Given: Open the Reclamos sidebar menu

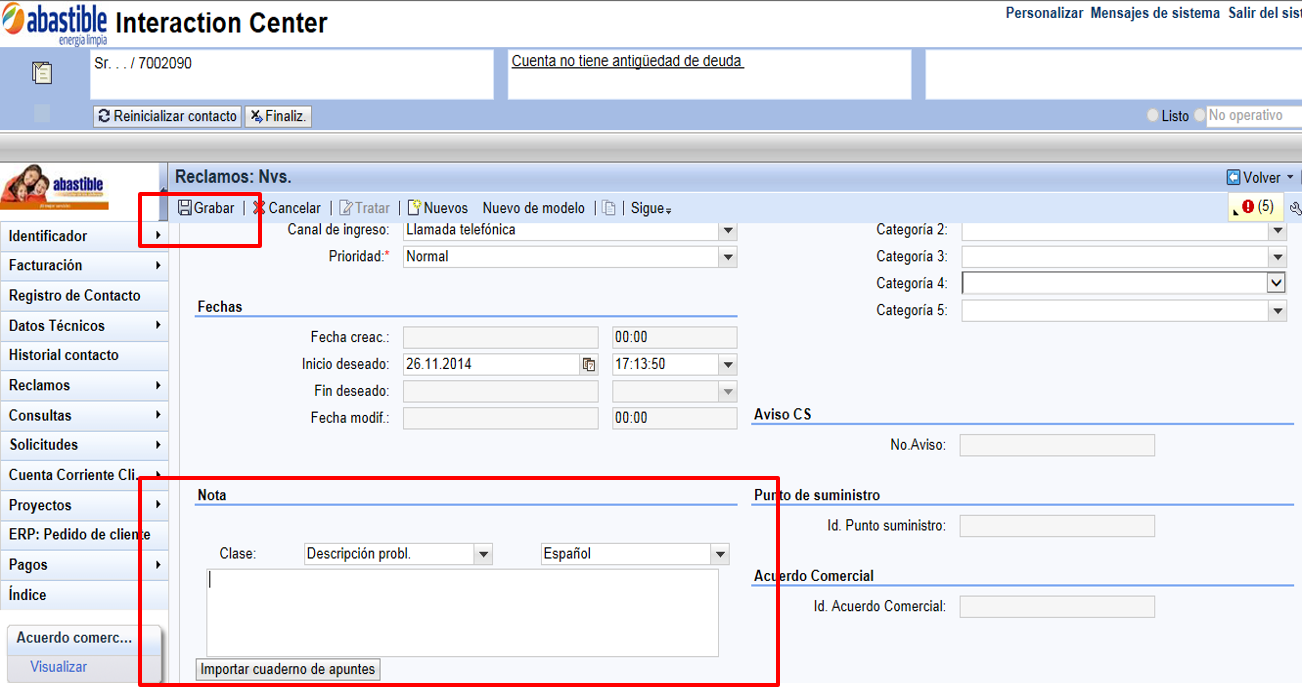Looking at the screenshot, I should 84,385.
